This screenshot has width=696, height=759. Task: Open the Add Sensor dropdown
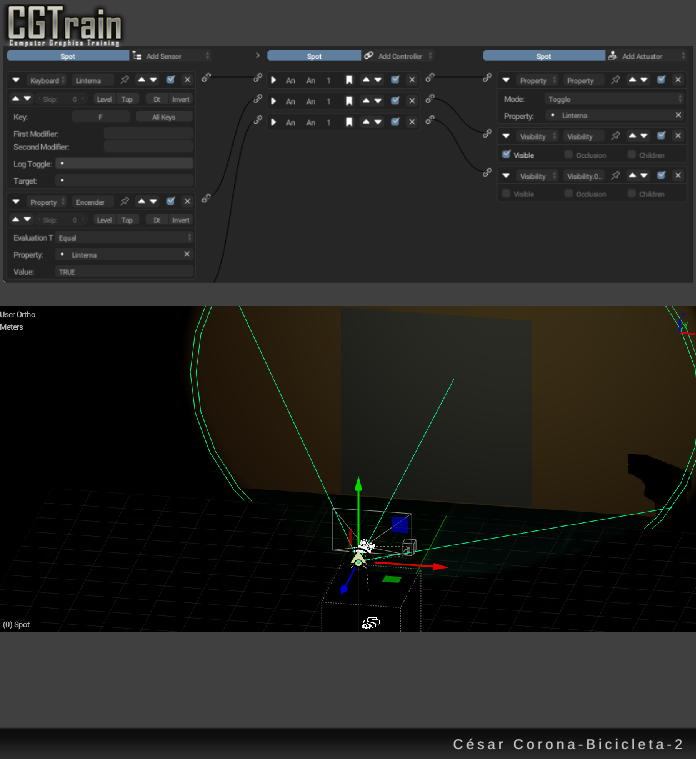pyautogui.click(x=172, y=56)
